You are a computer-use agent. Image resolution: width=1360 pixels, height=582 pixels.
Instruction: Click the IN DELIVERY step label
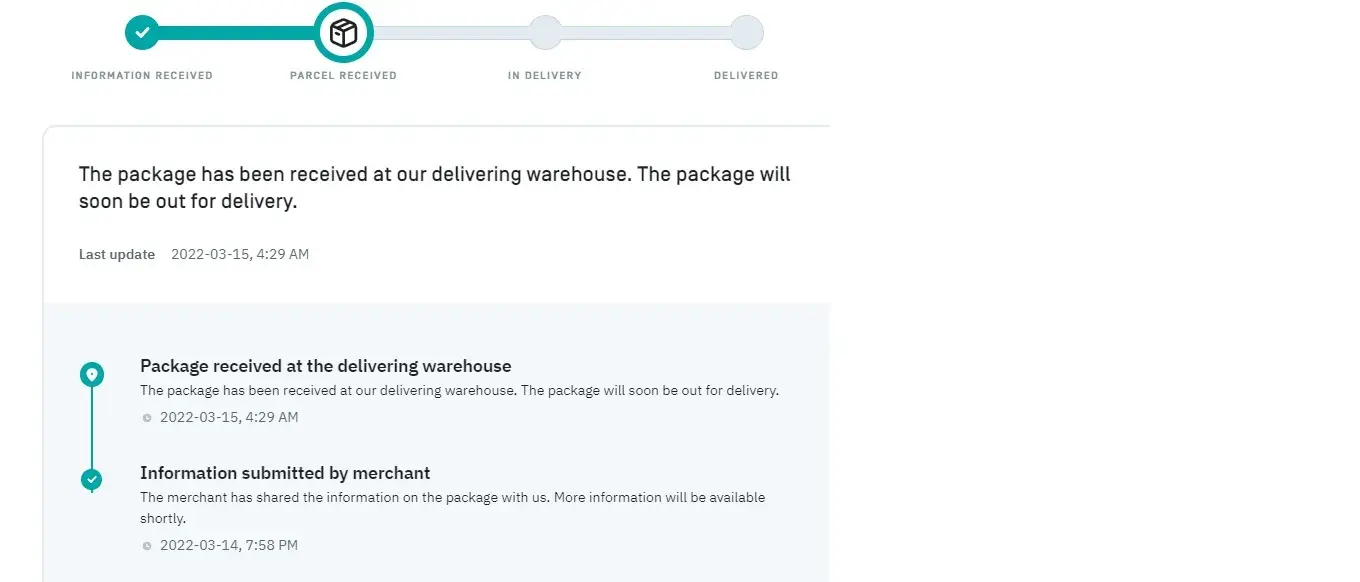click(x=544, y=76)
